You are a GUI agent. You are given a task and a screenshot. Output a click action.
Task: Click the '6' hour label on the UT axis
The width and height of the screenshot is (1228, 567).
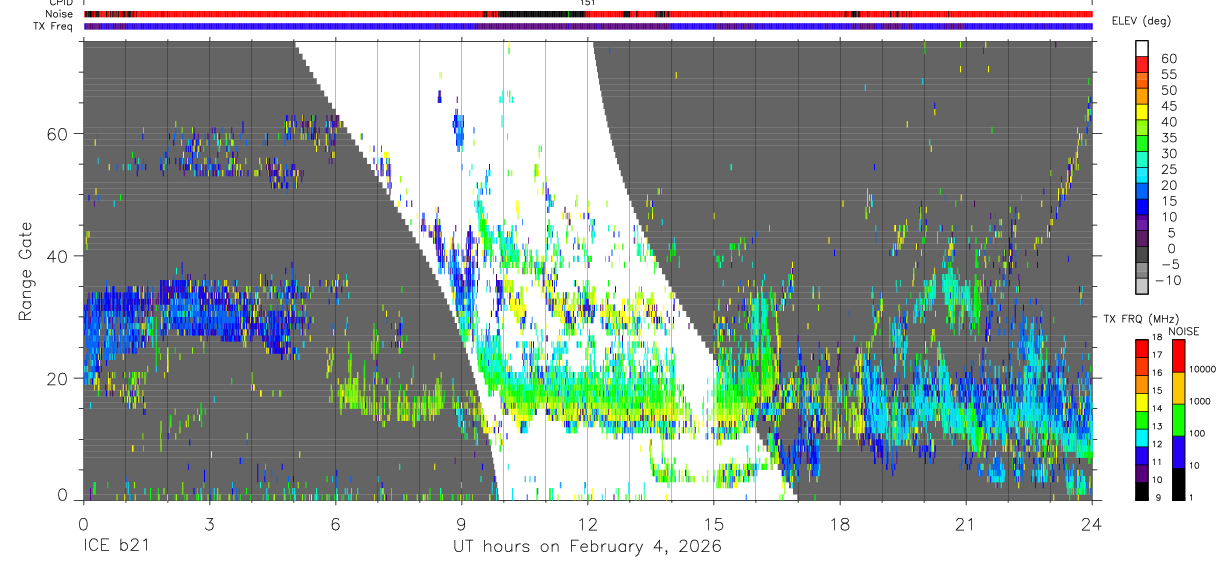(335, 523)
